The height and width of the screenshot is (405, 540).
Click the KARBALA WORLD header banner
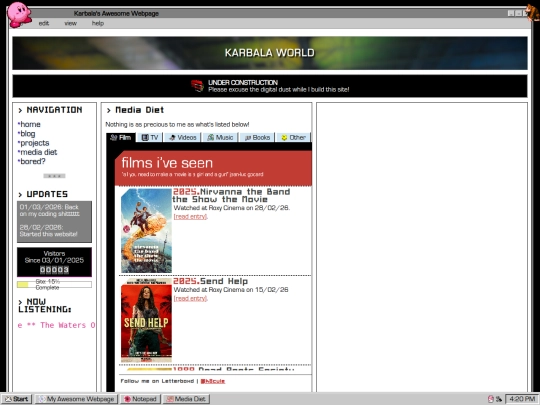tap(270, 53)
